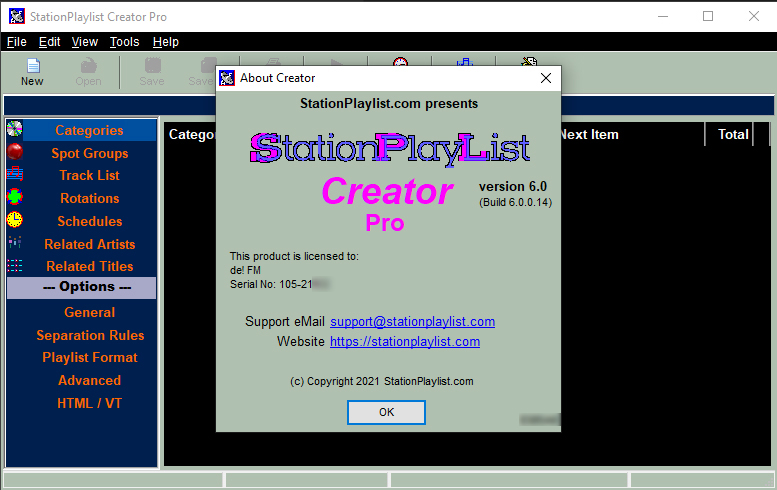Click the 'version 6.0' text

tap(513, 187)
